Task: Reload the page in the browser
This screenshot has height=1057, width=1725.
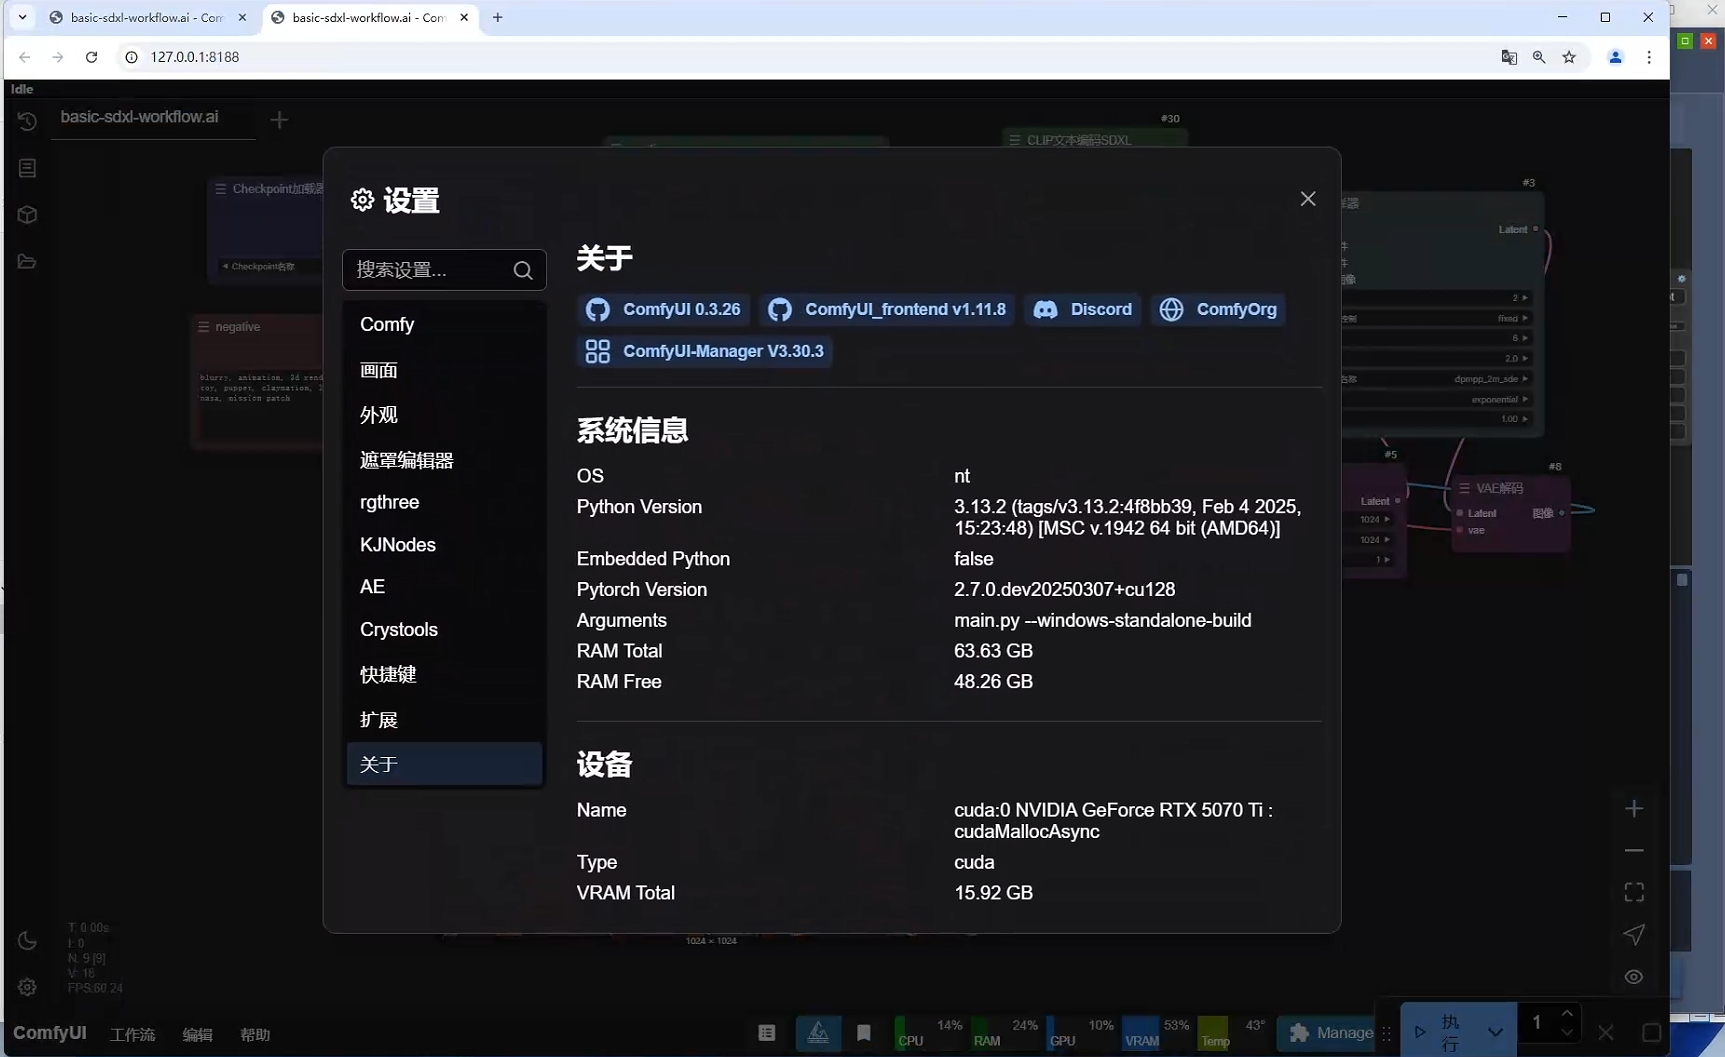Action: click(91, 57)
